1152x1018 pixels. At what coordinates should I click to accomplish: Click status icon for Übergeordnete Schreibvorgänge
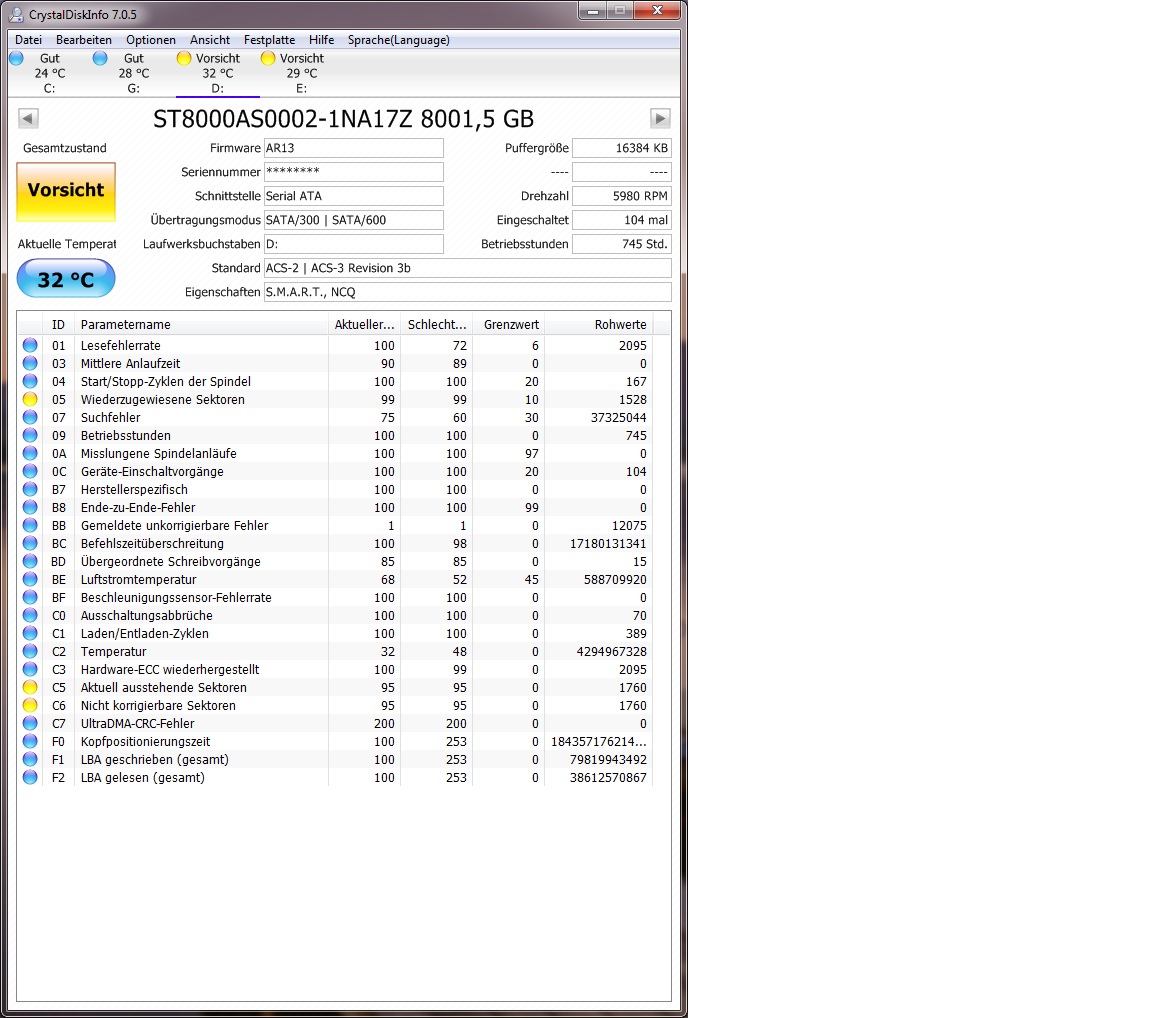[x=30, y=561]
